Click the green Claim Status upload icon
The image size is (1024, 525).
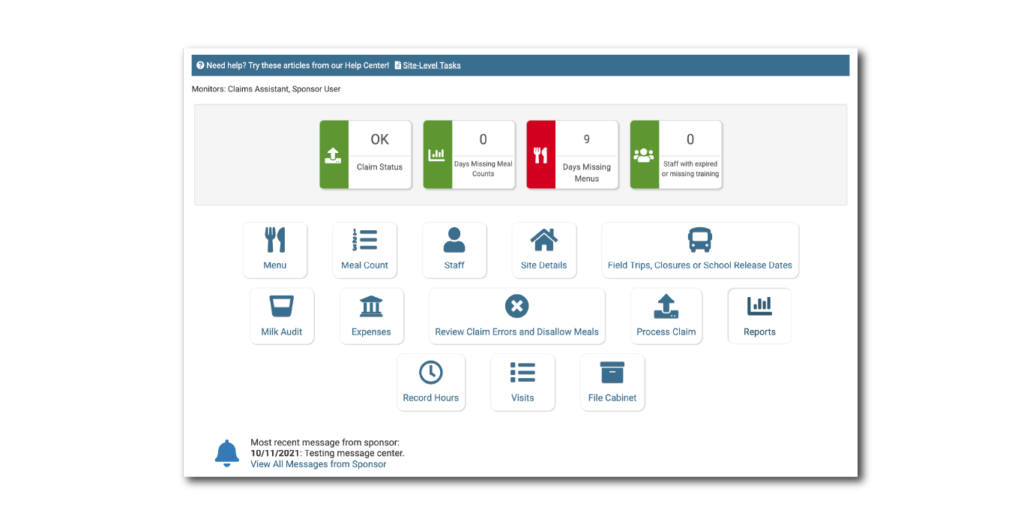[333, 155]
